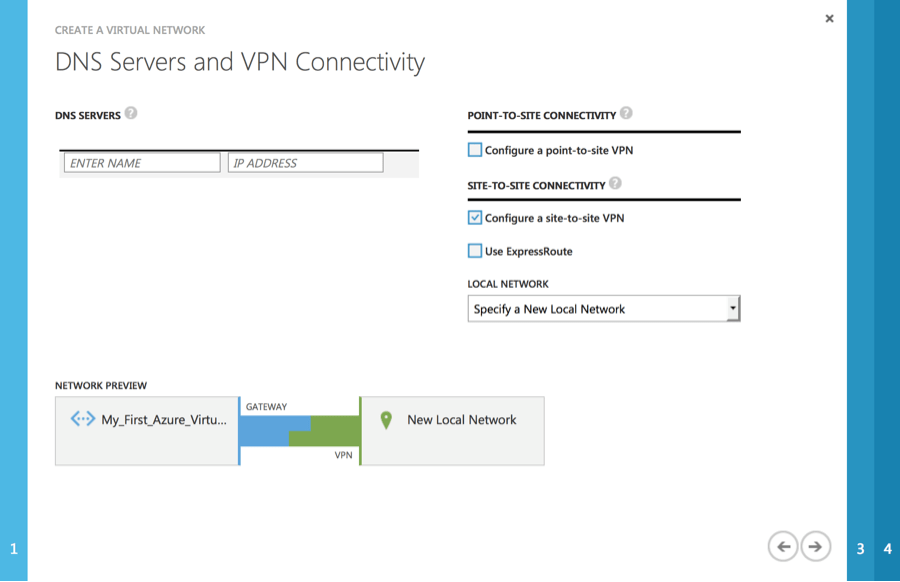This screenshot has height=582, width=900.
Task: Click inside the ENTER NAME field
Action: (141, 161)
